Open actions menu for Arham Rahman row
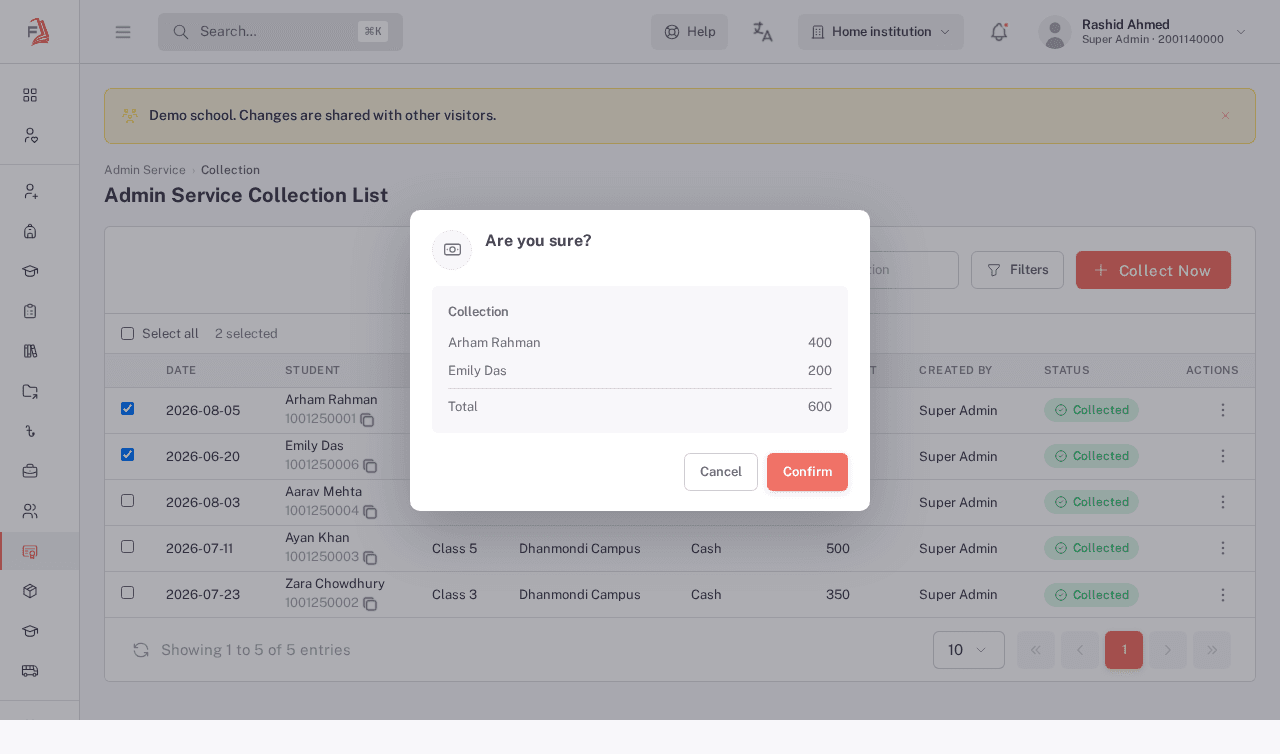Image resolution: width=1280 pixels, height=754 pixels. (1222, 410)
